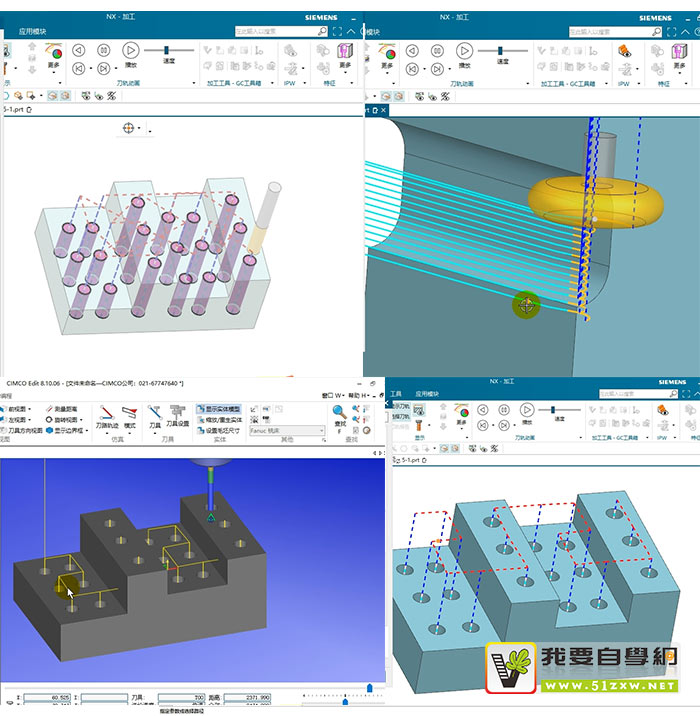
Task: Click 查找 find magnifier in CIMCO
Action: point(339,417)
